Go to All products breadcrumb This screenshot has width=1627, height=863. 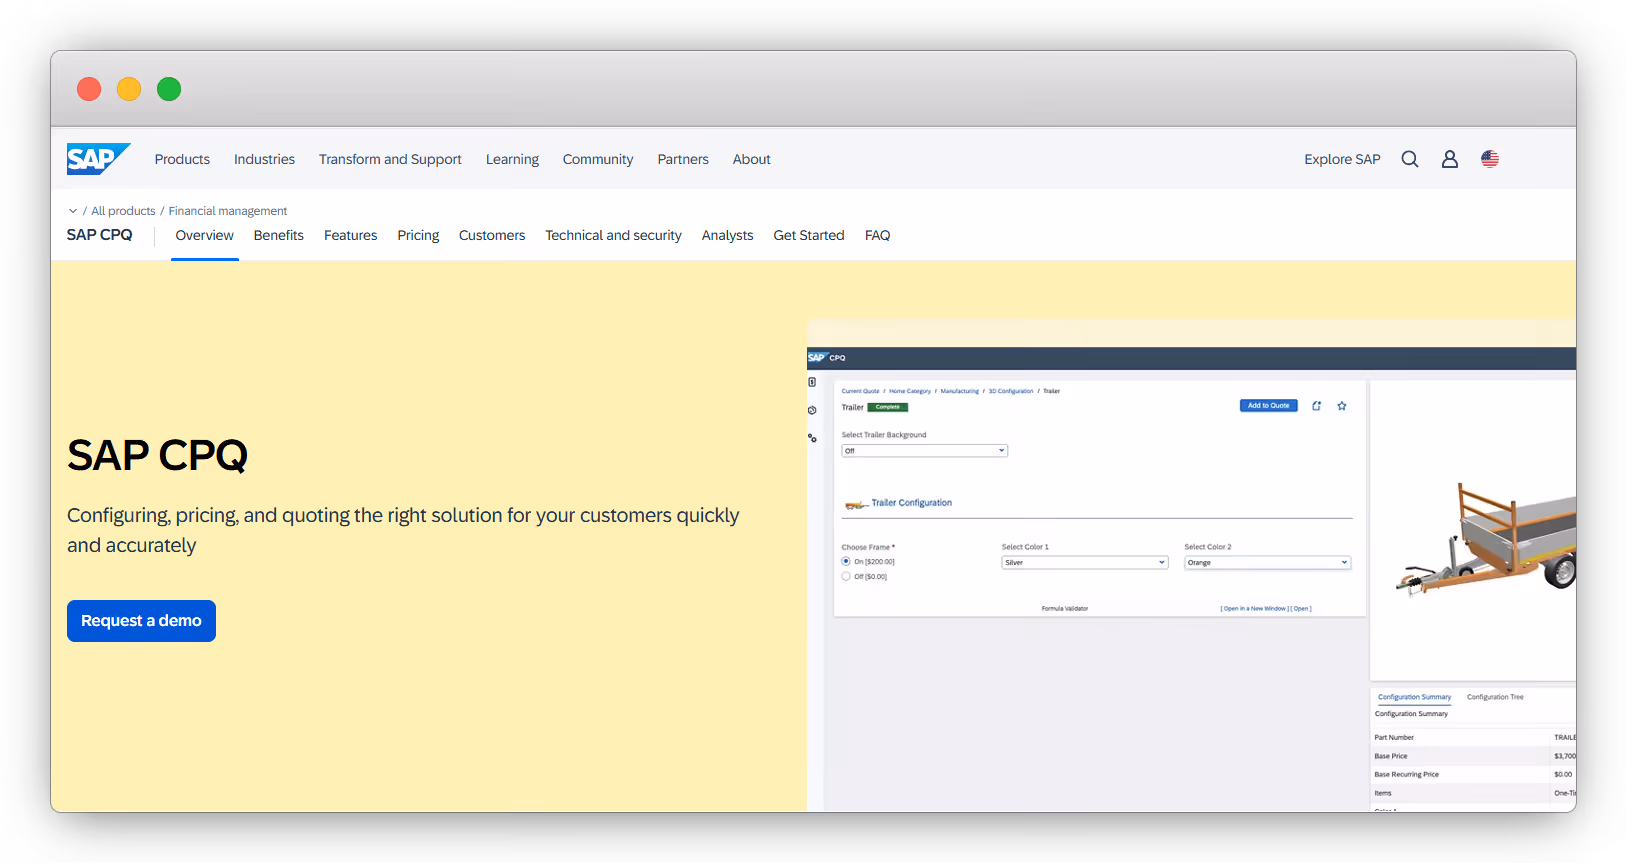tap(123, 211)
